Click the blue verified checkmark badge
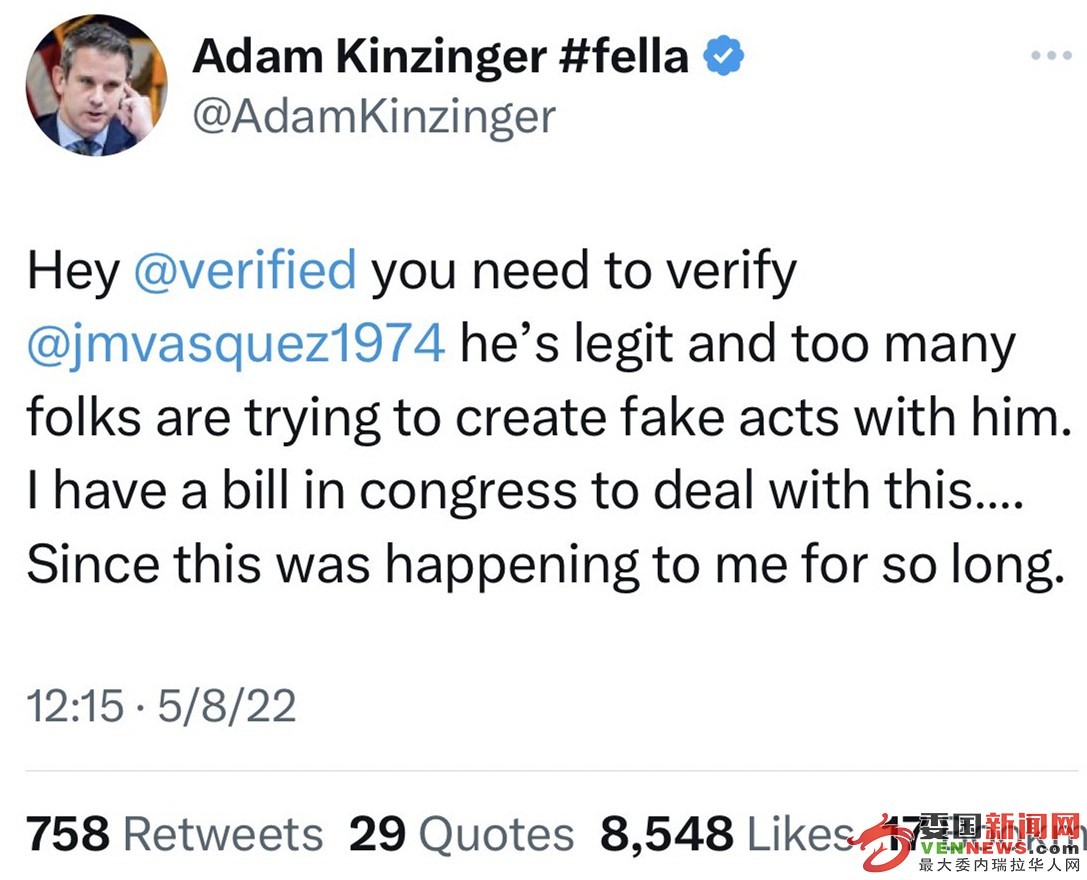This screenshot has height=880, width=1087. point(724,56)
